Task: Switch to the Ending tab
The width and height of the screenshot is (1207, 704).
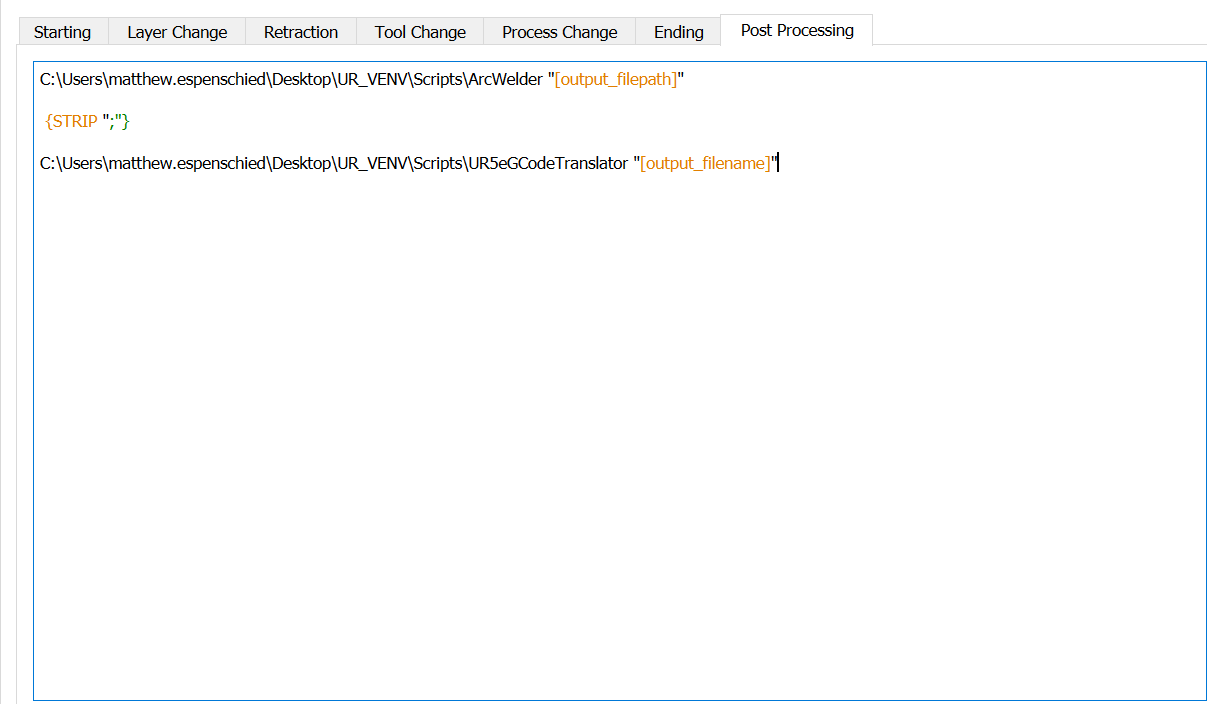Action: point(679,32)
